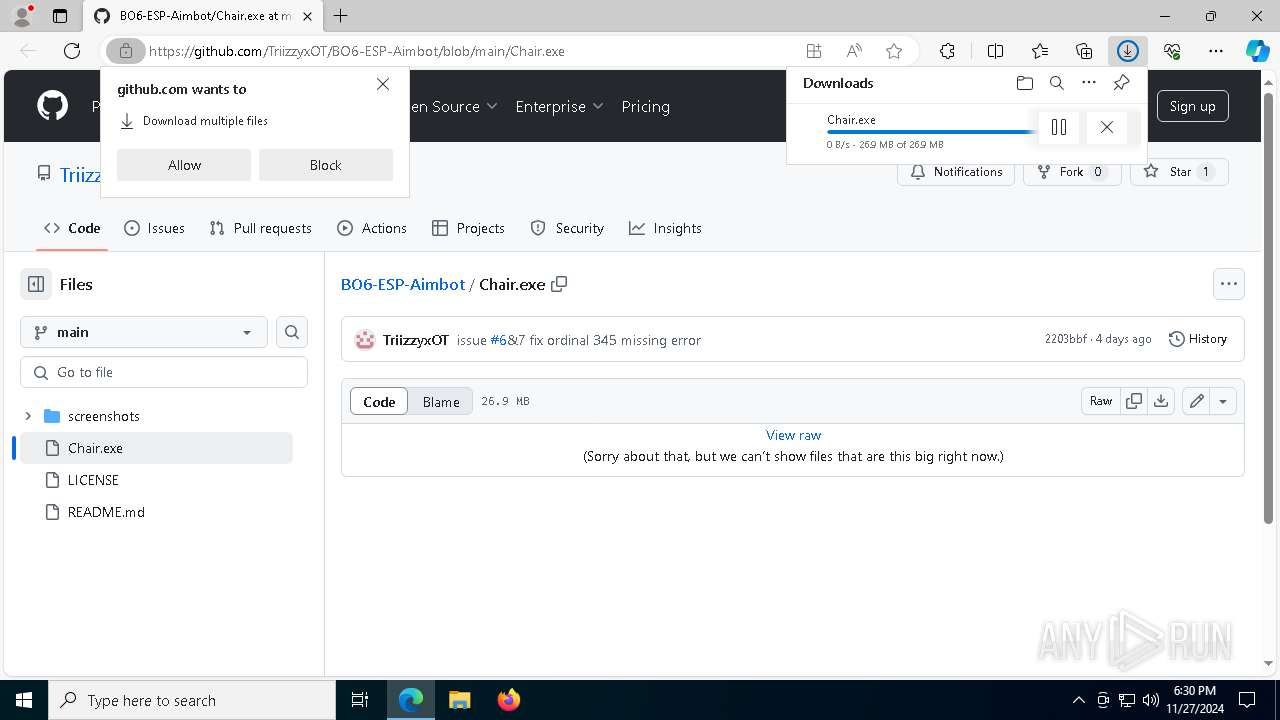Screen dimensions: 1280x720
Task: Open Favorites list icon
Action: coord(1040,51)
